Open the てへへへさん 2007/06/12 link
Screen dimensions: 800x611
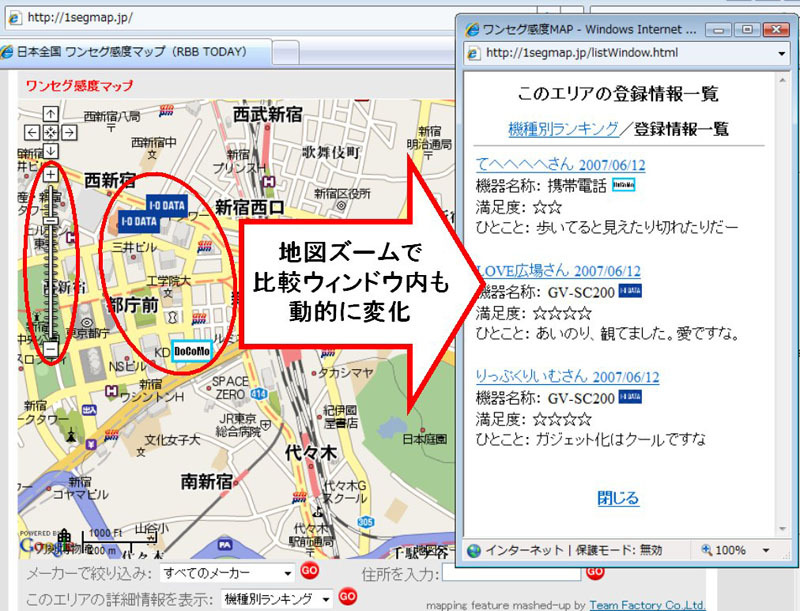point(561,165)
